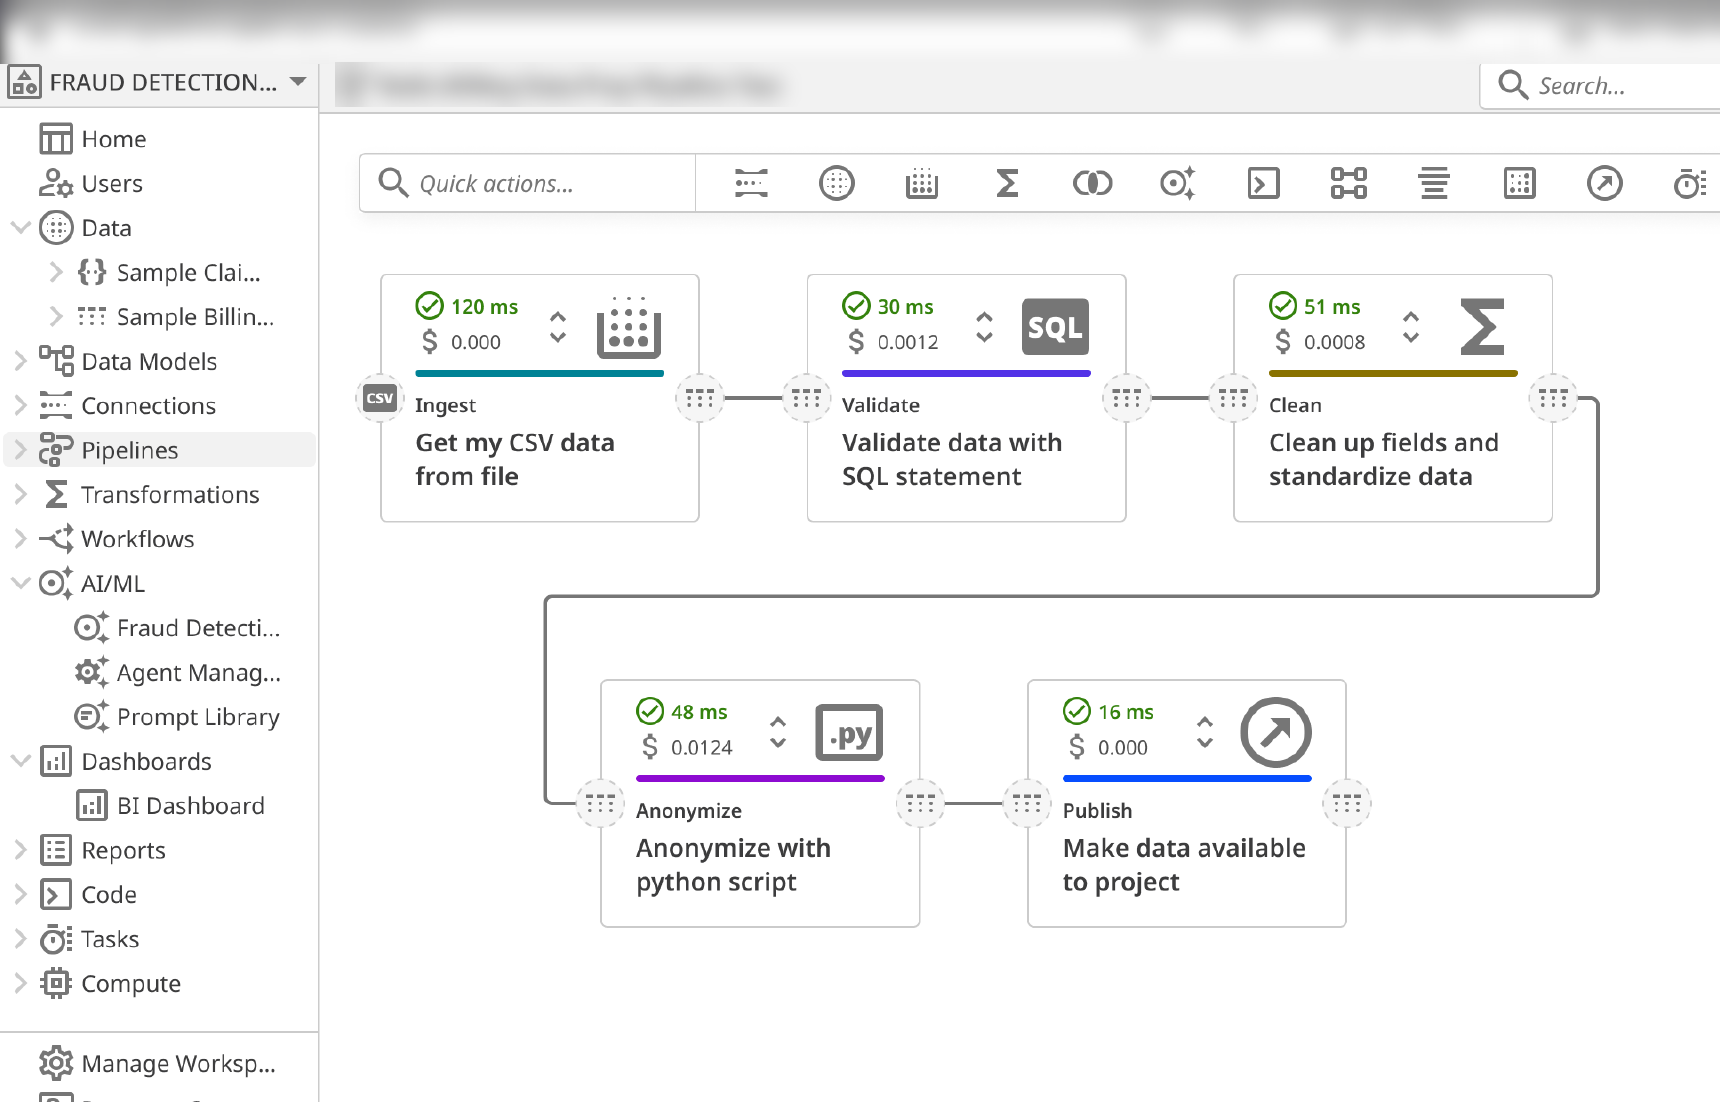The width and height of the screenshot is (1720, 1102).
Task: Click the sigma icon on Clean card
Action: pyautogui.click(x=1482, y=326)
